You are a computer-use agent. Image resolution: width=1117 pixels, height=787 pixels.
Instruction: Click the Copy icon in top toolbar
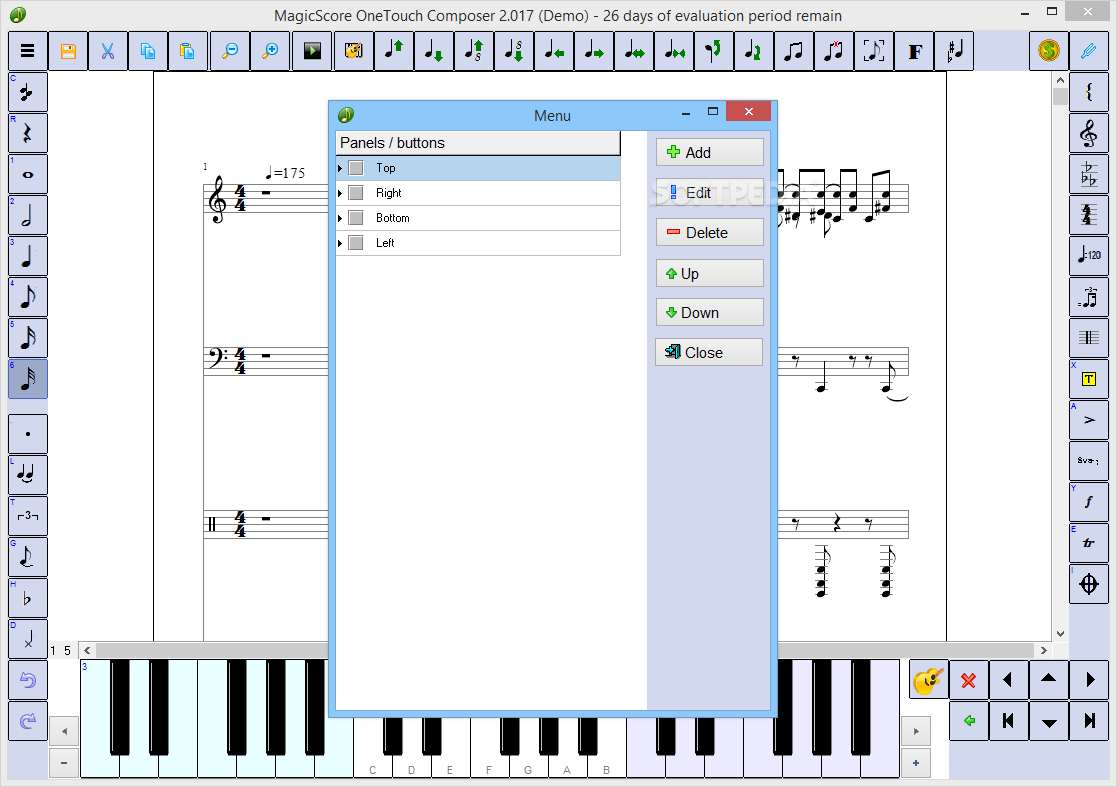click(x=147, y=51)
